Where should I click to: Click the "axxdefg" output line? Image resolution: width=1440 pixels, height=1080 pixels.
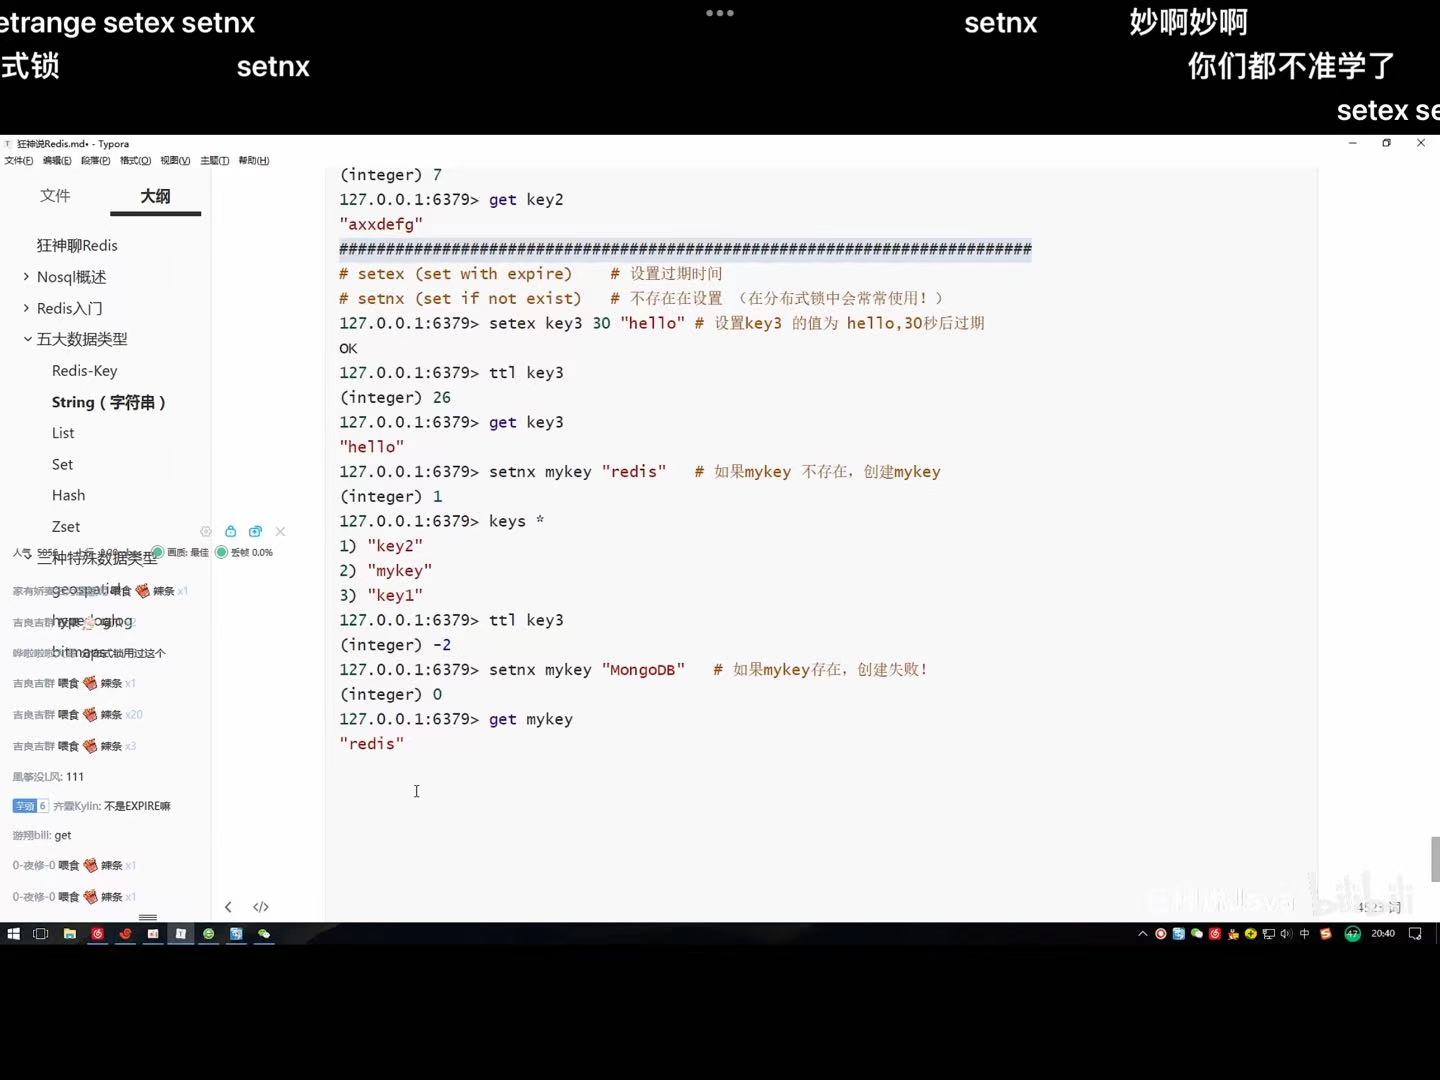381,224
